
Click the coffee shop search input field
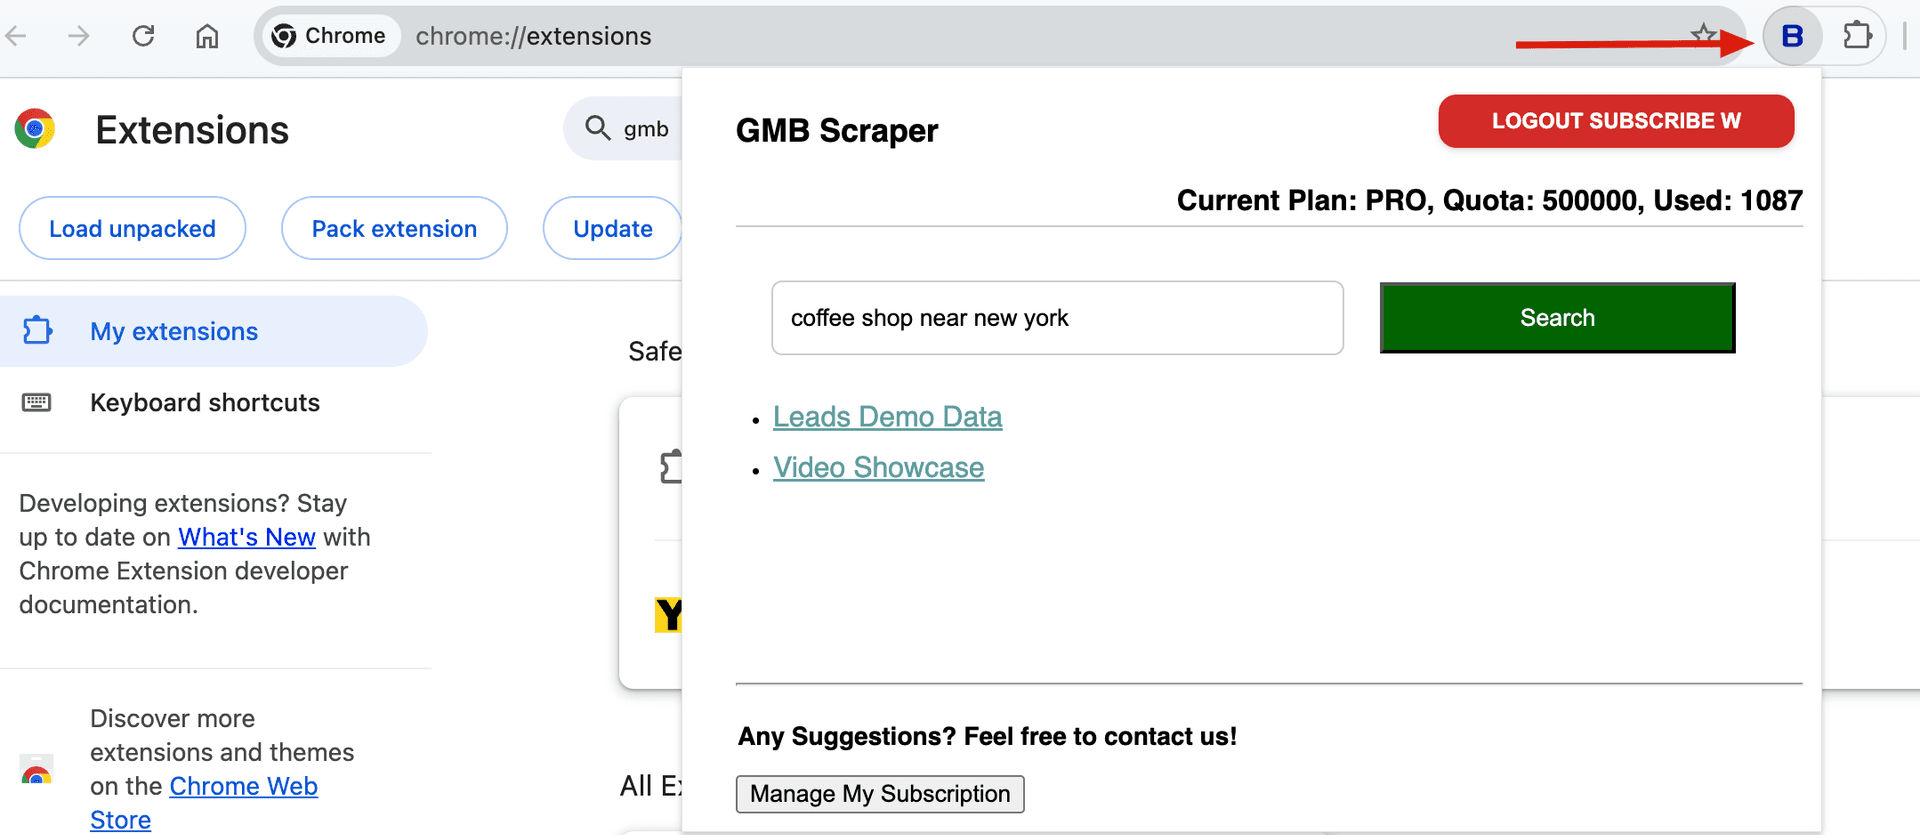[x=1057, y=317]
